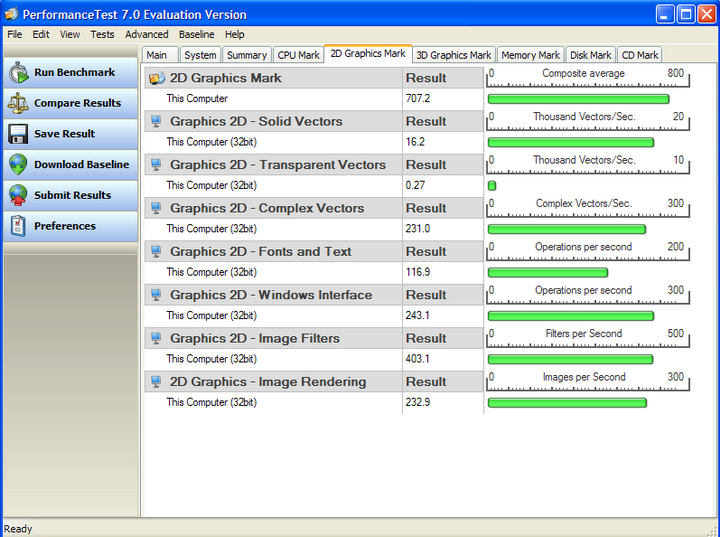Viewport: 720px width, 537px height.
Task: Click the Image Filters green result bar
Action: (x=570, y=359)
